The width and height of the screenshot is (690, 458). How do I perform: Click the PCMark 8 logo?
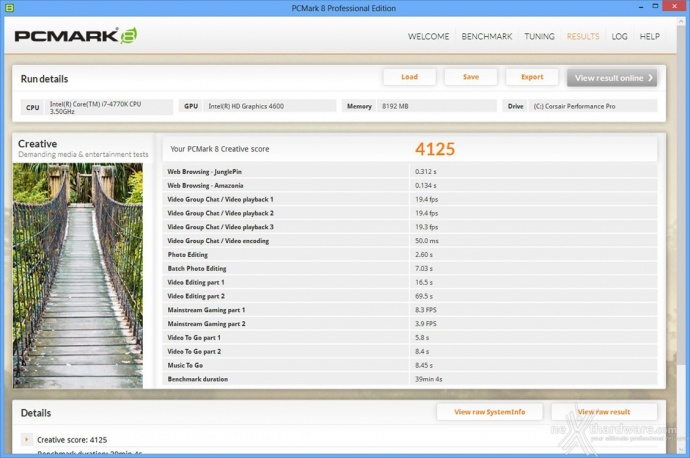pos(76,36)
